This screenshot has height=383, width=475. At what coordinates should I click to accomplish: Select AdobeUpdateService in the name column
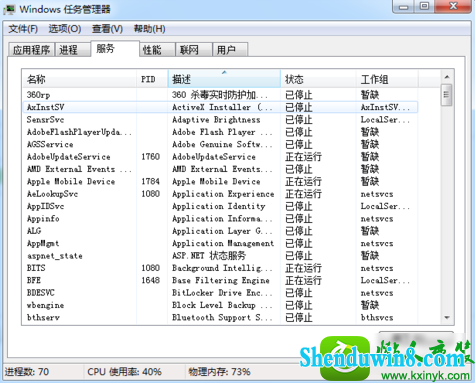[68, 157]
